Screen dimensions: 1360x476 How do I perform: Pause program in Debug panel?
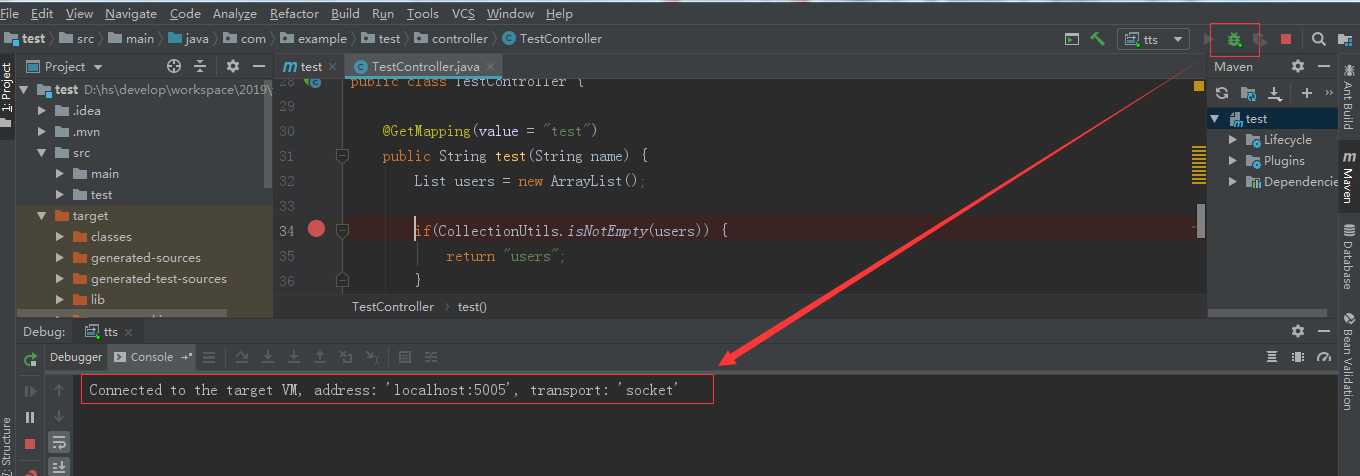pos(30,417)
